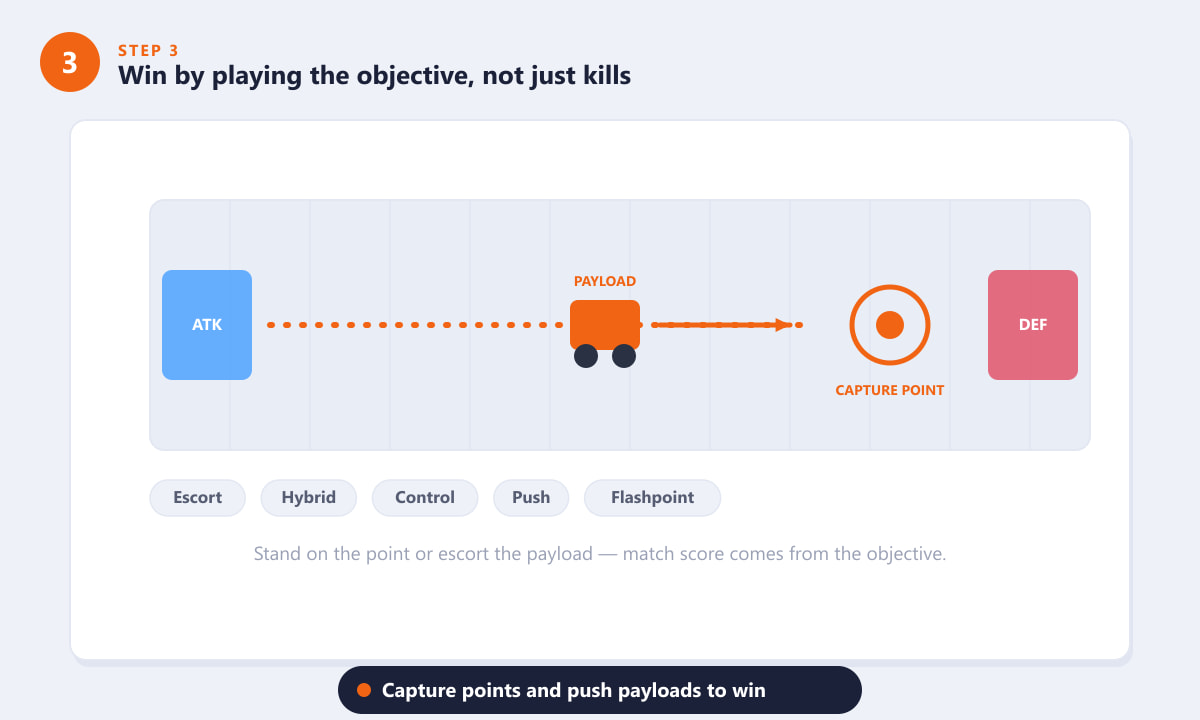Click the red DEF team block
Screen dimensions: 1200x720
(1033, 325)
